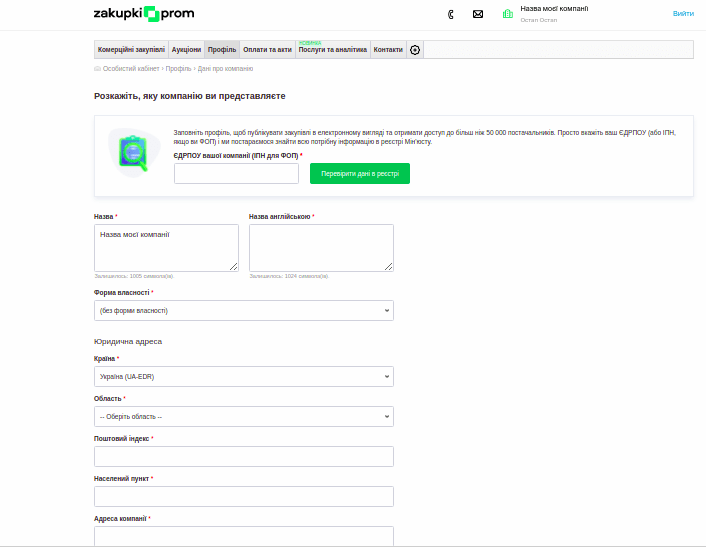This screenshot has width=706, height=547.
Task: Click the Вийти logout link
Action: click(683, 14)
